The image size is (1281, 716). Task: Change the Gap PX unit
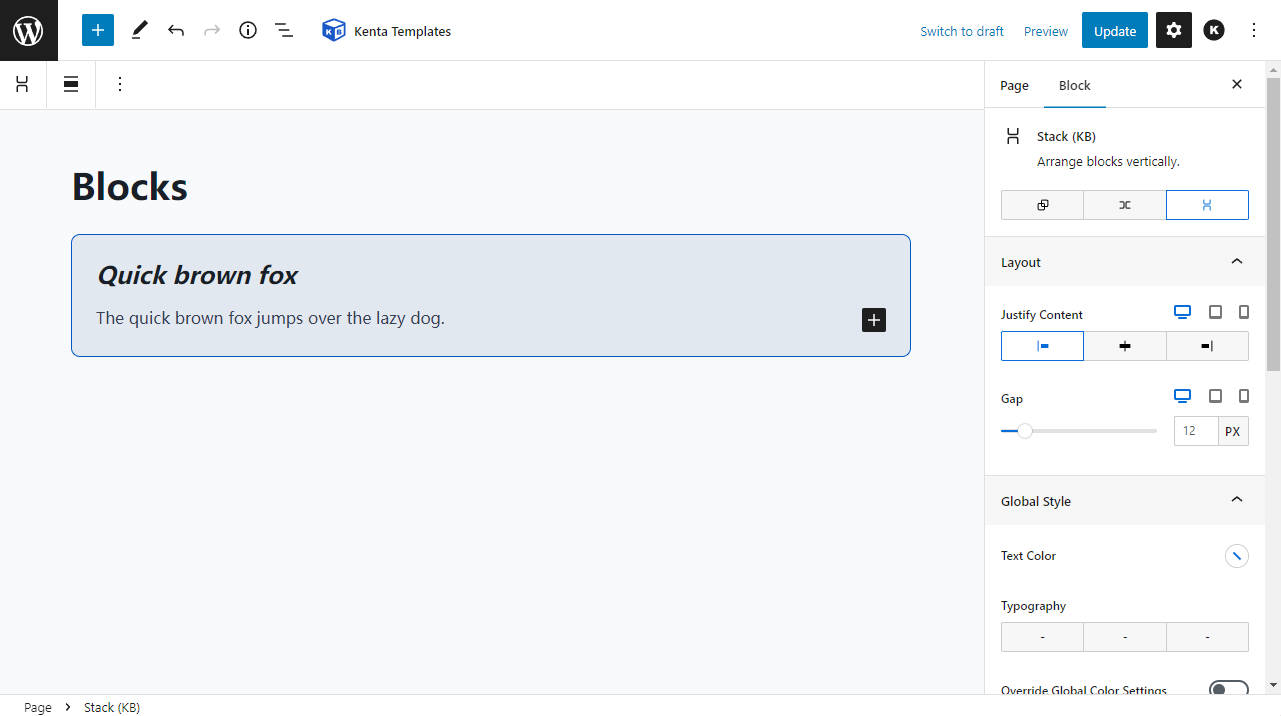tap(1233, 431)
